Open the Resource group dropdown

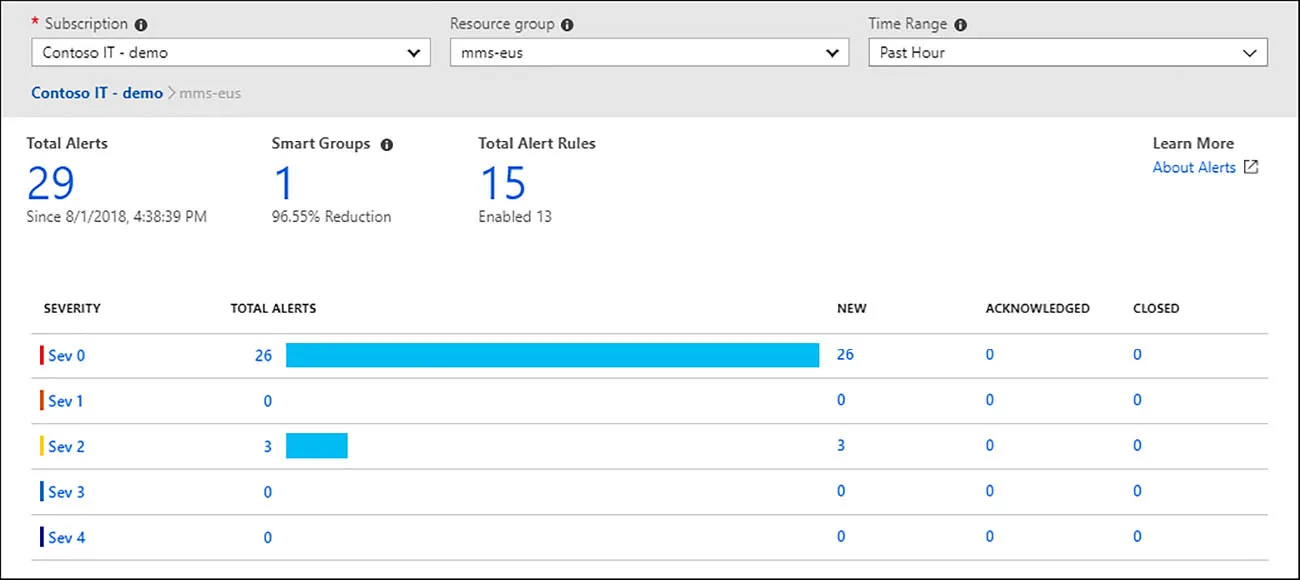(833, 52)
